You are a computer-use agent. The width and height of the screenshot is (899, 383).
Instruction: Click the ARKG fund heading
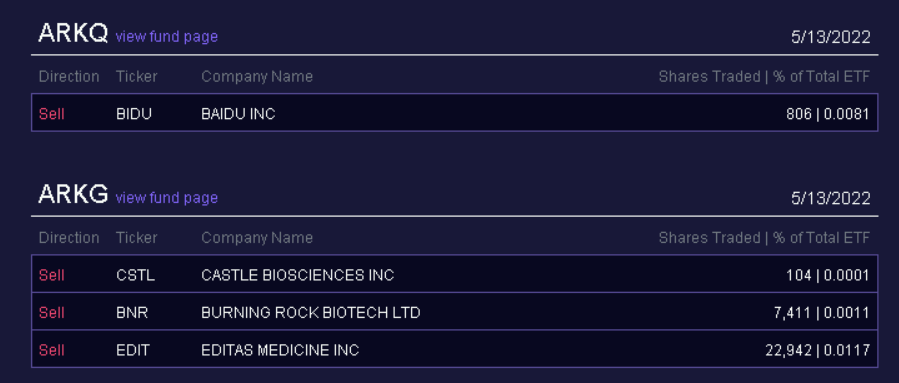coord(73,195)
